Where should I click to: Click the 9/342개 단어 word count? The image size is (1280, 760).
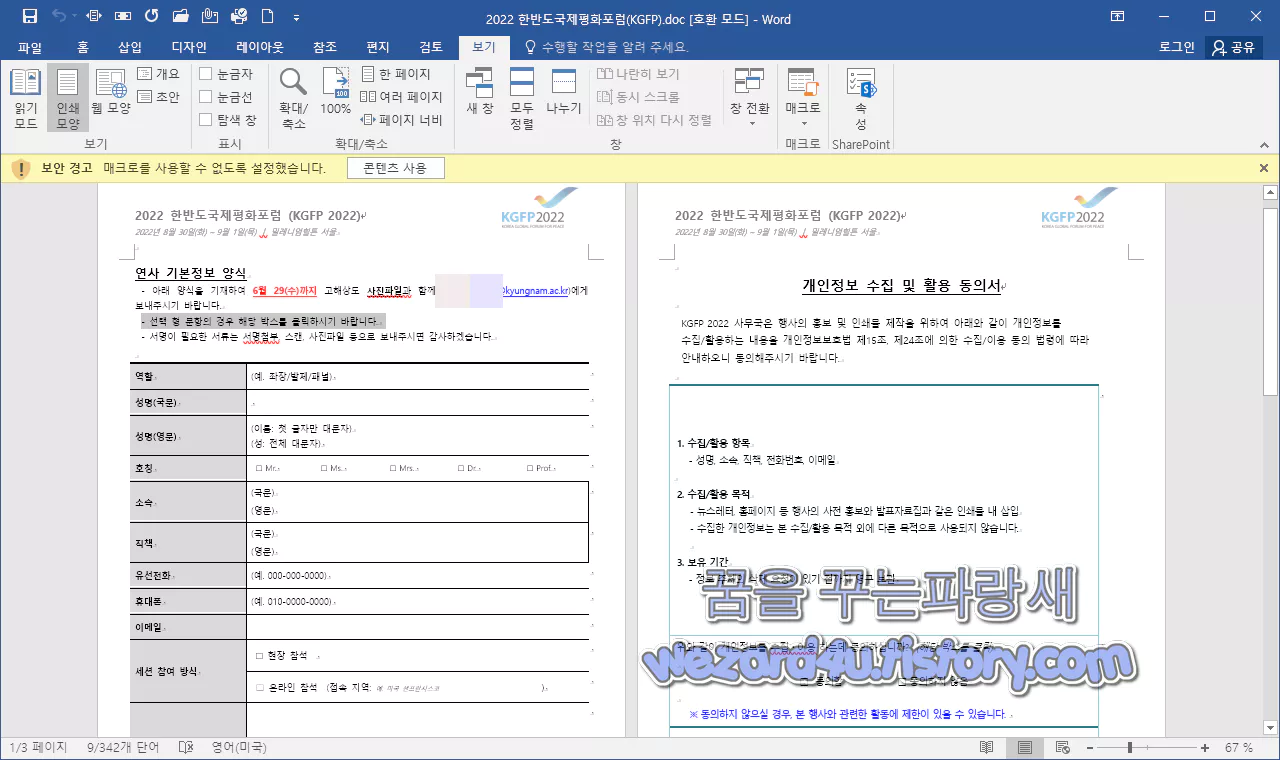click(123, 748)
